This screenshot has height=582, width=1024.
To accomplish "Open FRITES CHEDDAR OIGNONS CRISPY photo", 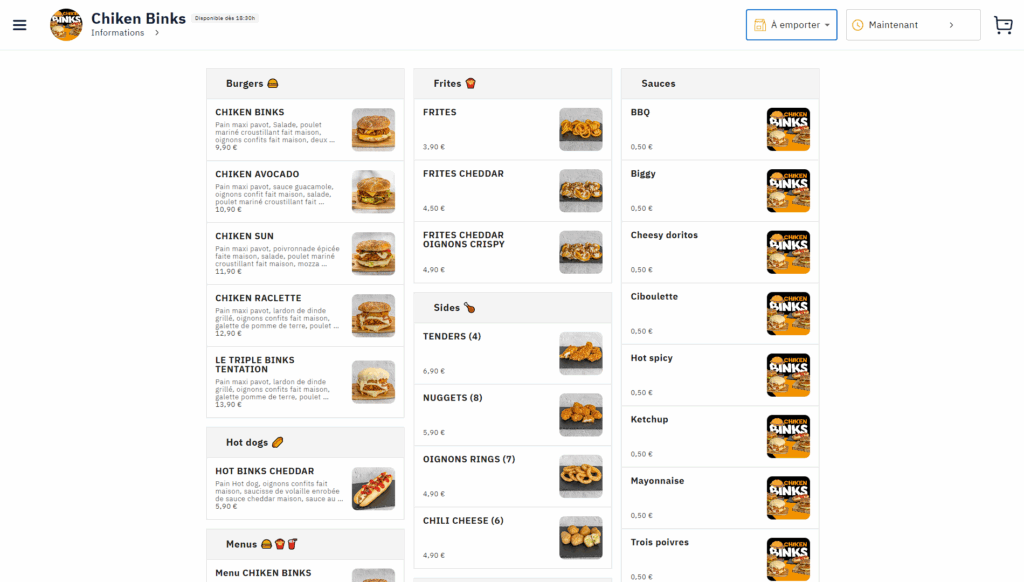I will 581,252.
